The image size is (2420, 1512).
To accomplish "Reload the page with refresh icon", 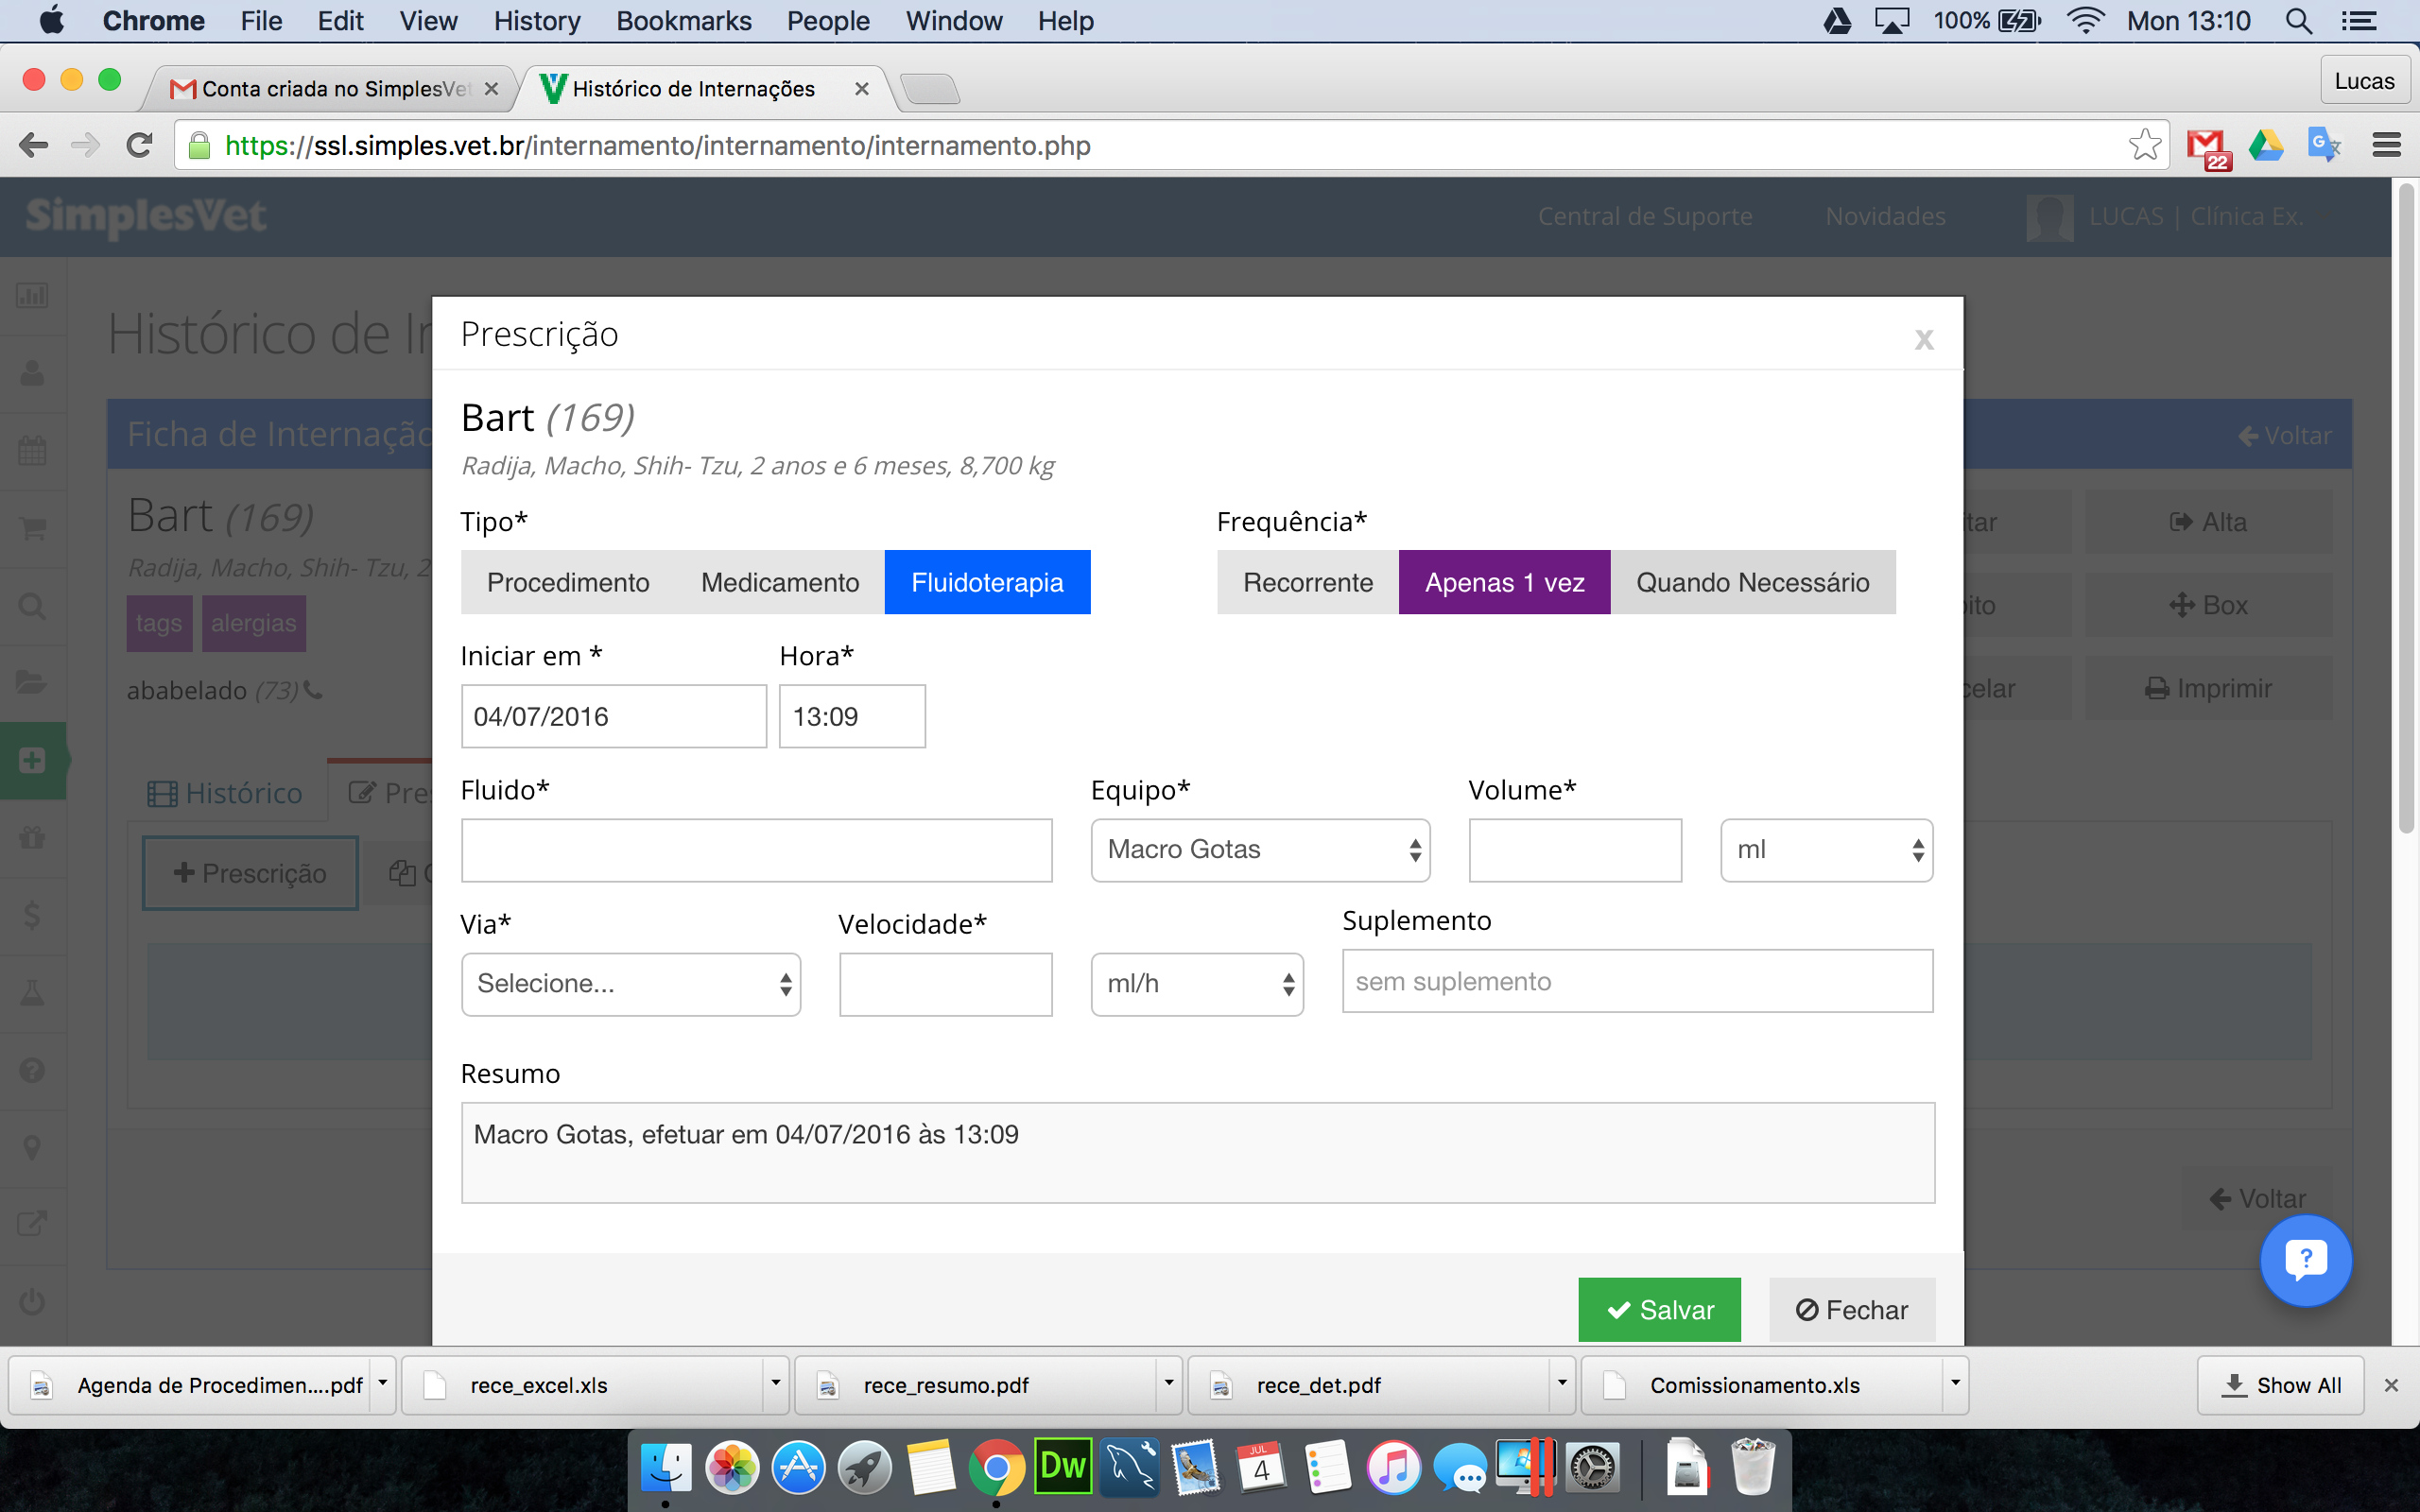I will [139, 146].
